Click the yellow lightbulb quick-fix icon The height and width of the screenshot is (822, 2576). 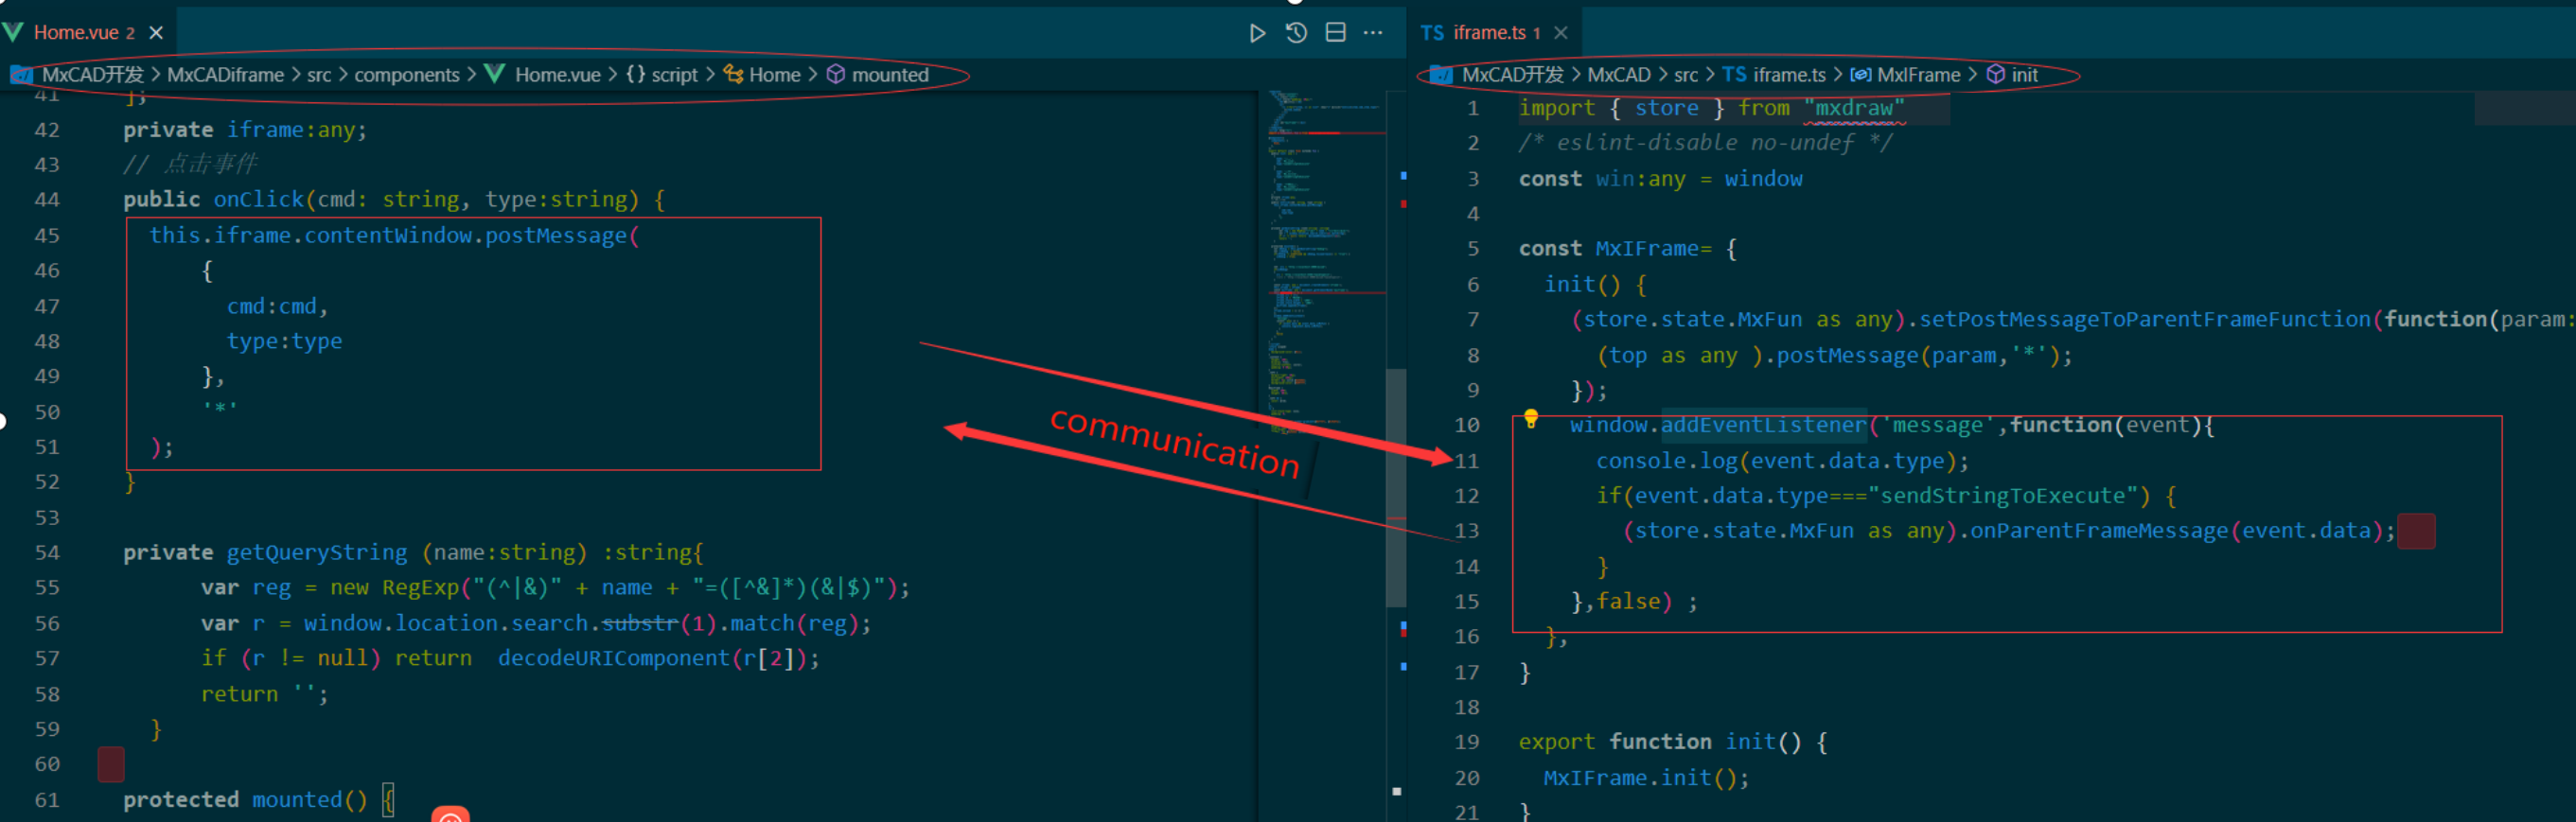click(1530, 419)
